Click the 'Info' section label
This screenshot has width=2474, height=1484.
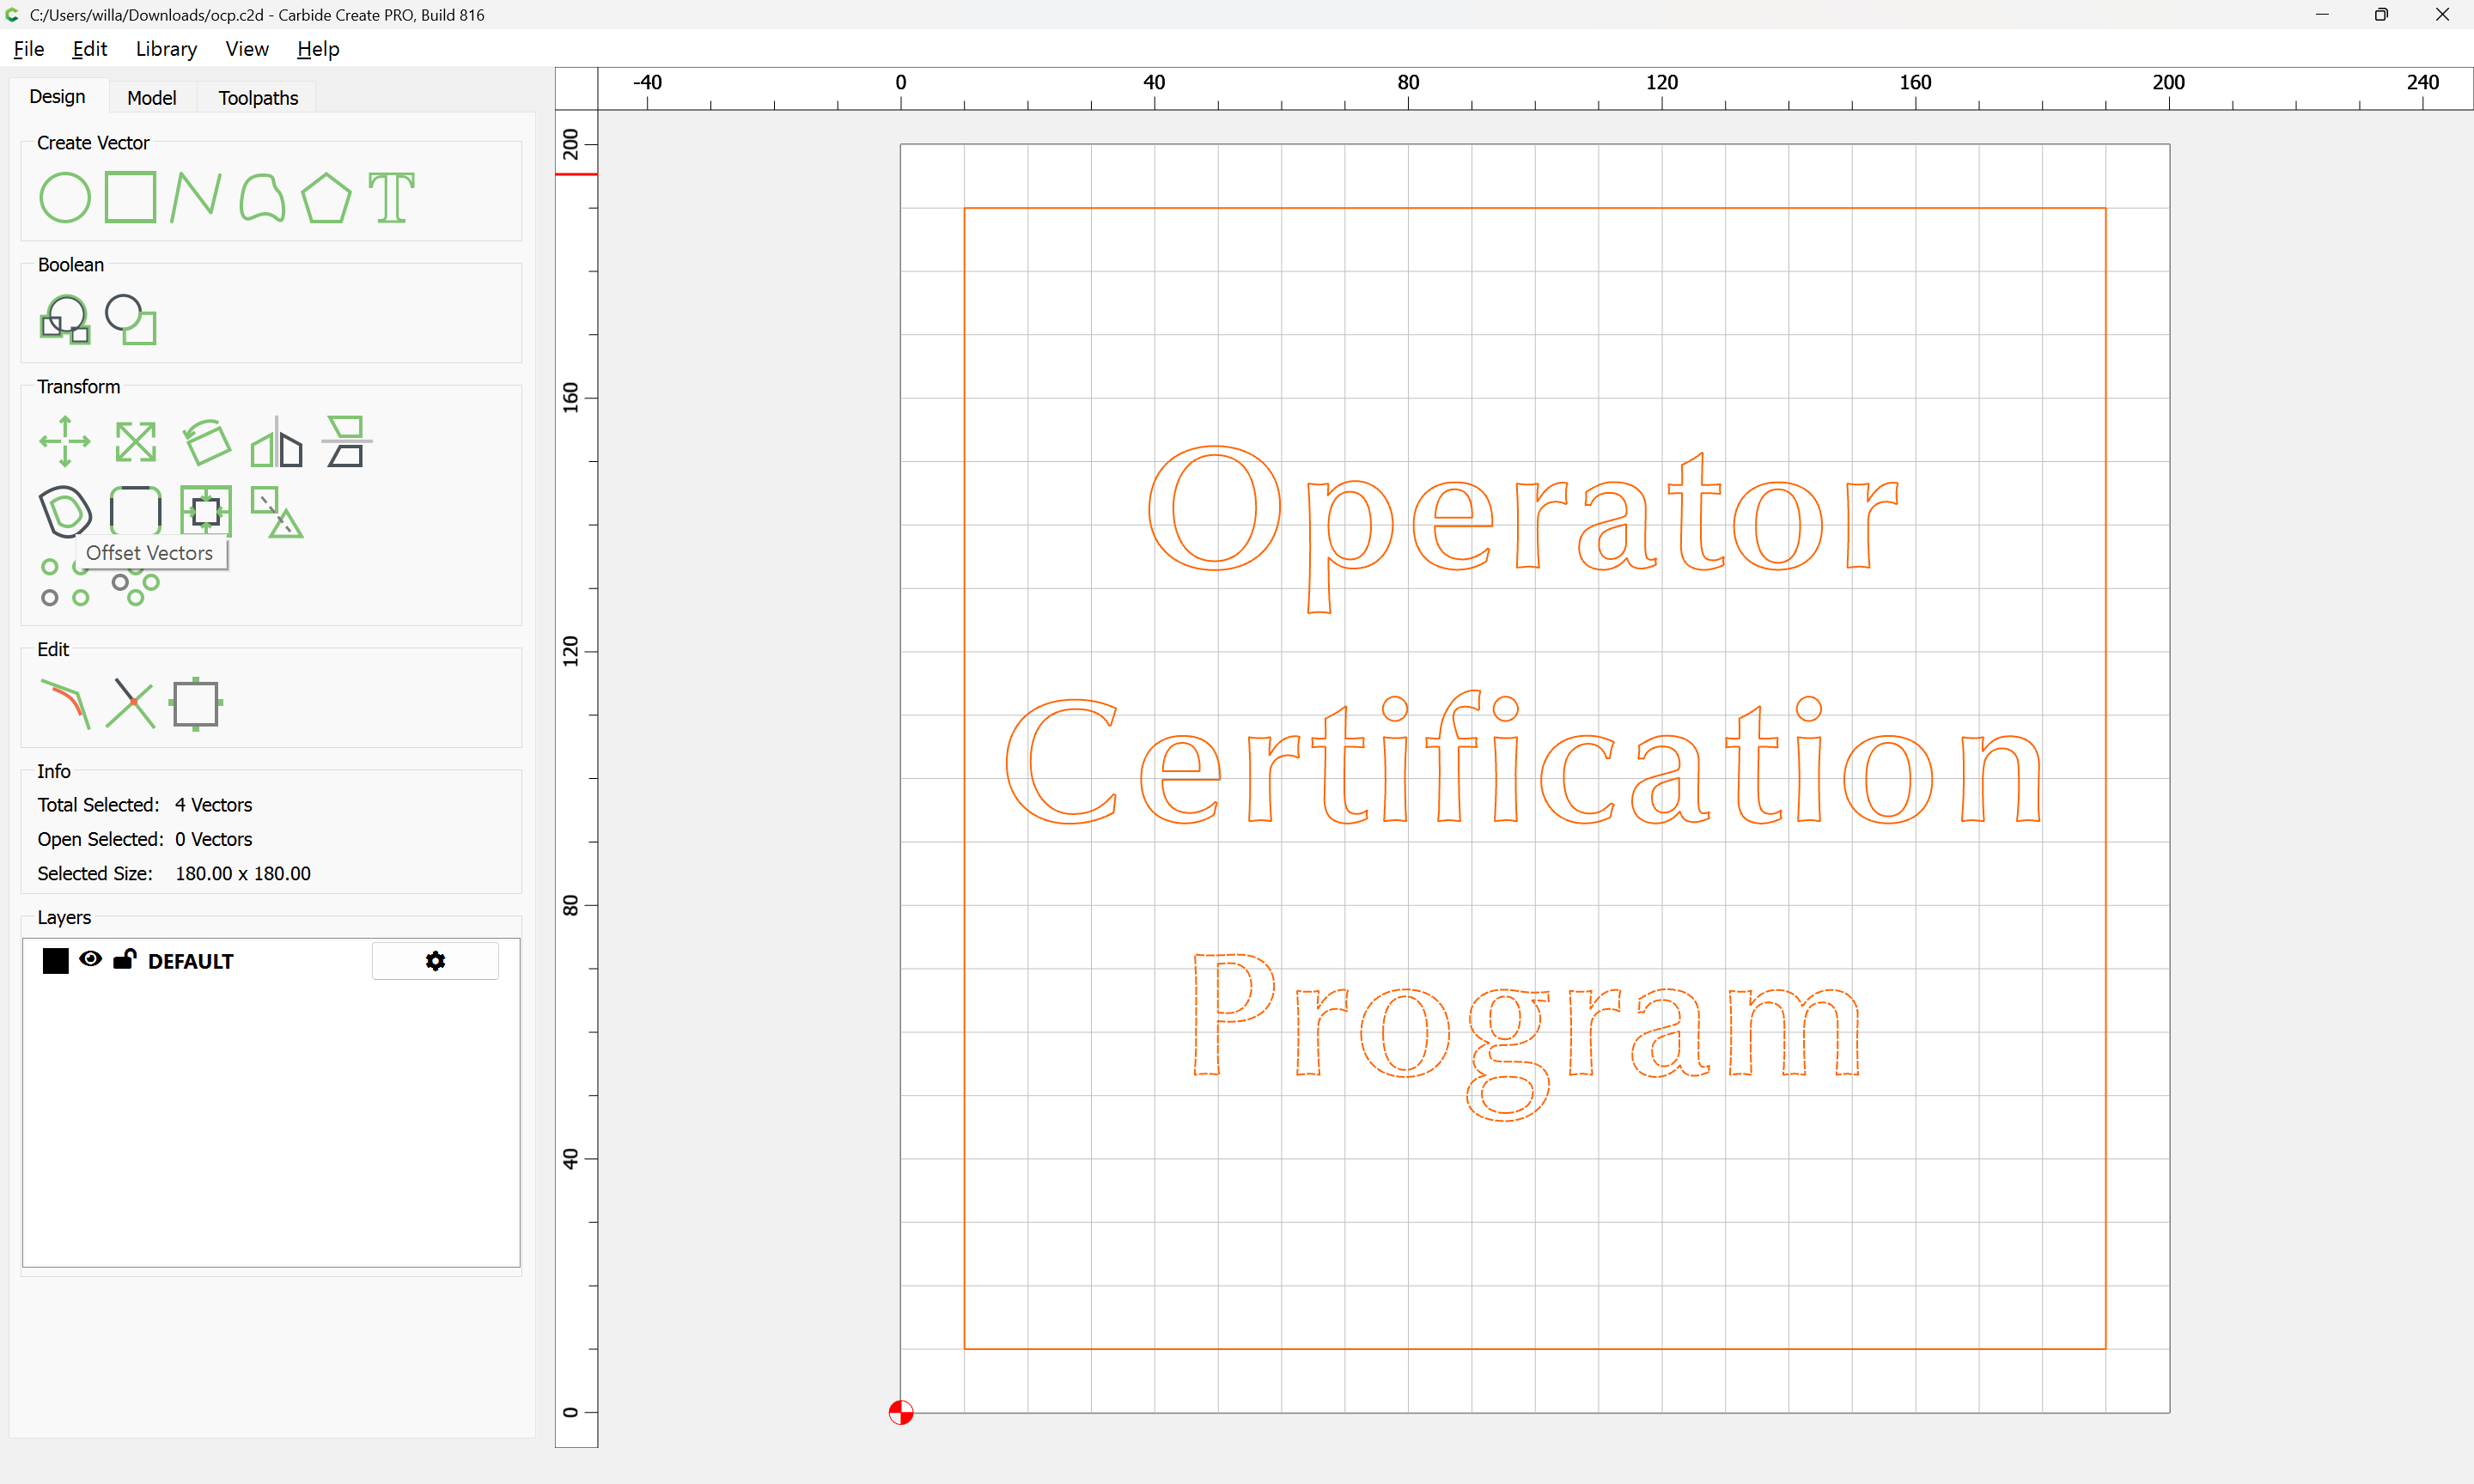pos(54,771)
